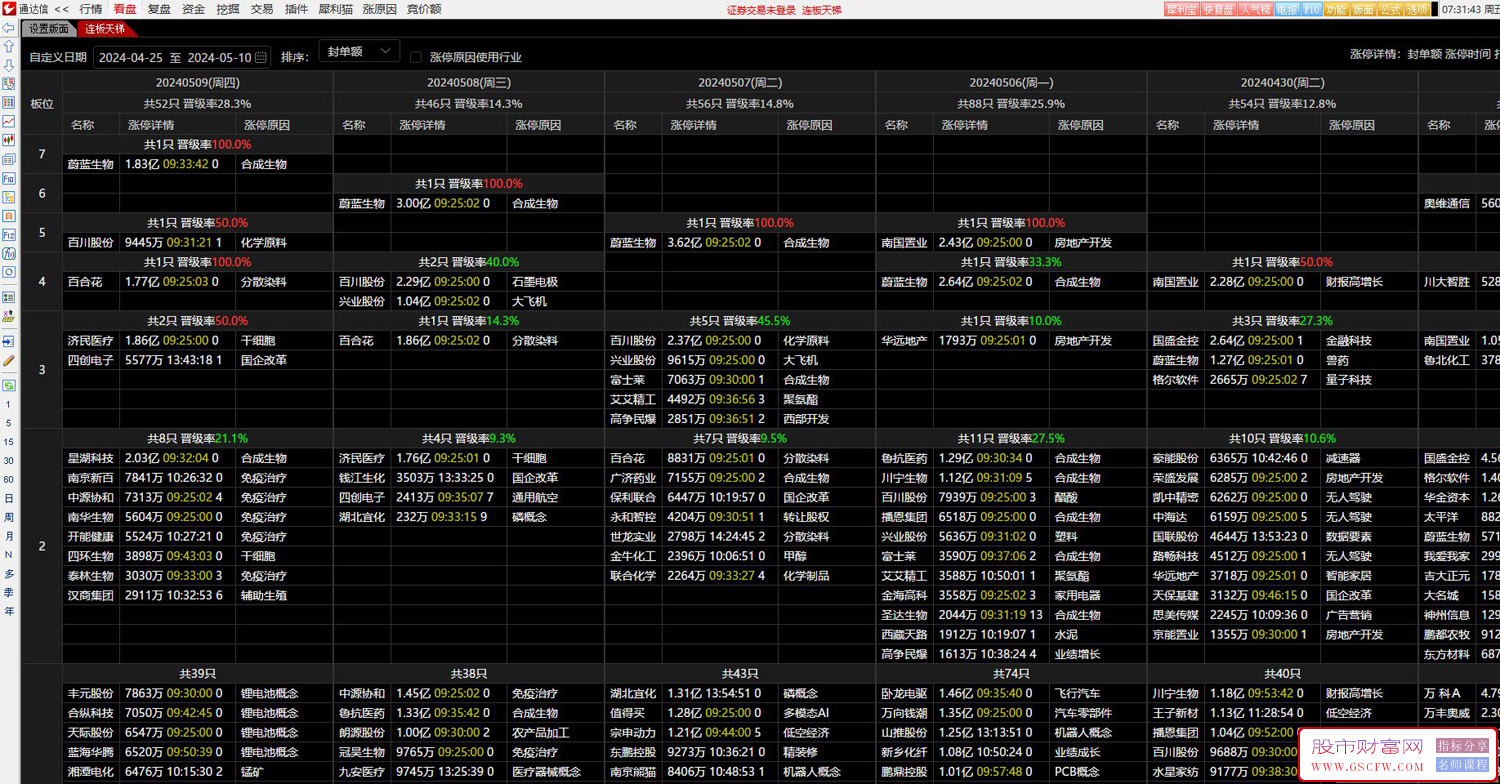Click the pencil drawing tool icon
The image size is (1500, 784).
[x=9, y=360]
